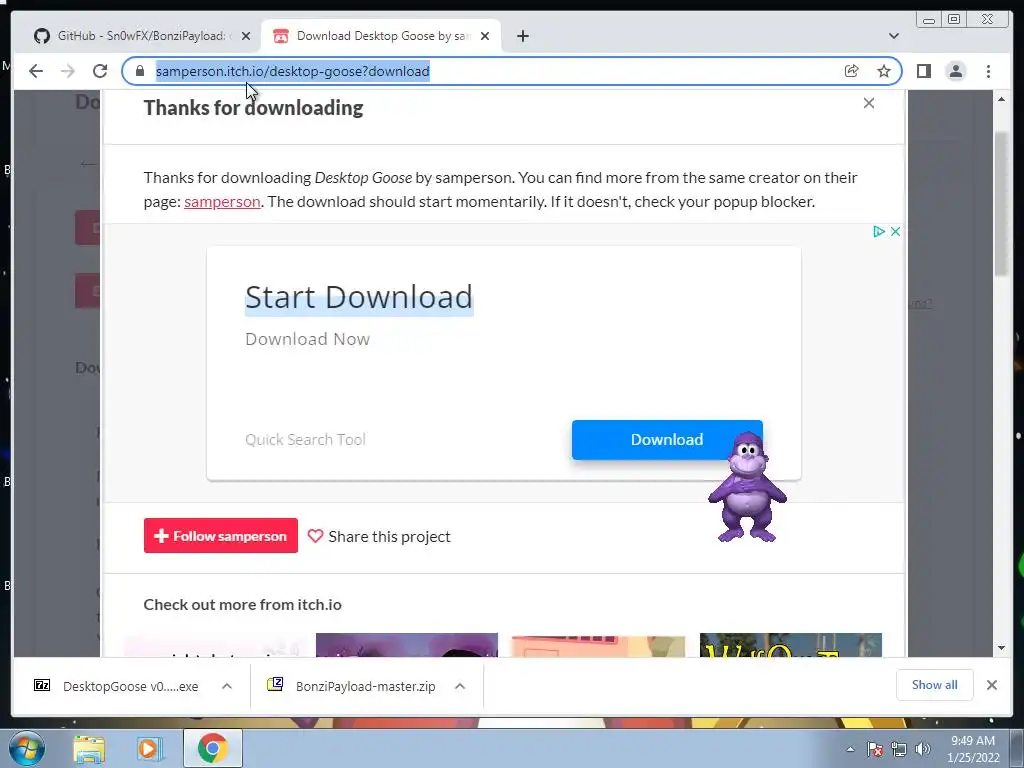Open the Chrome three-dot menu
This screenshot has height=768, width=1024.
(x=988, y=71)
